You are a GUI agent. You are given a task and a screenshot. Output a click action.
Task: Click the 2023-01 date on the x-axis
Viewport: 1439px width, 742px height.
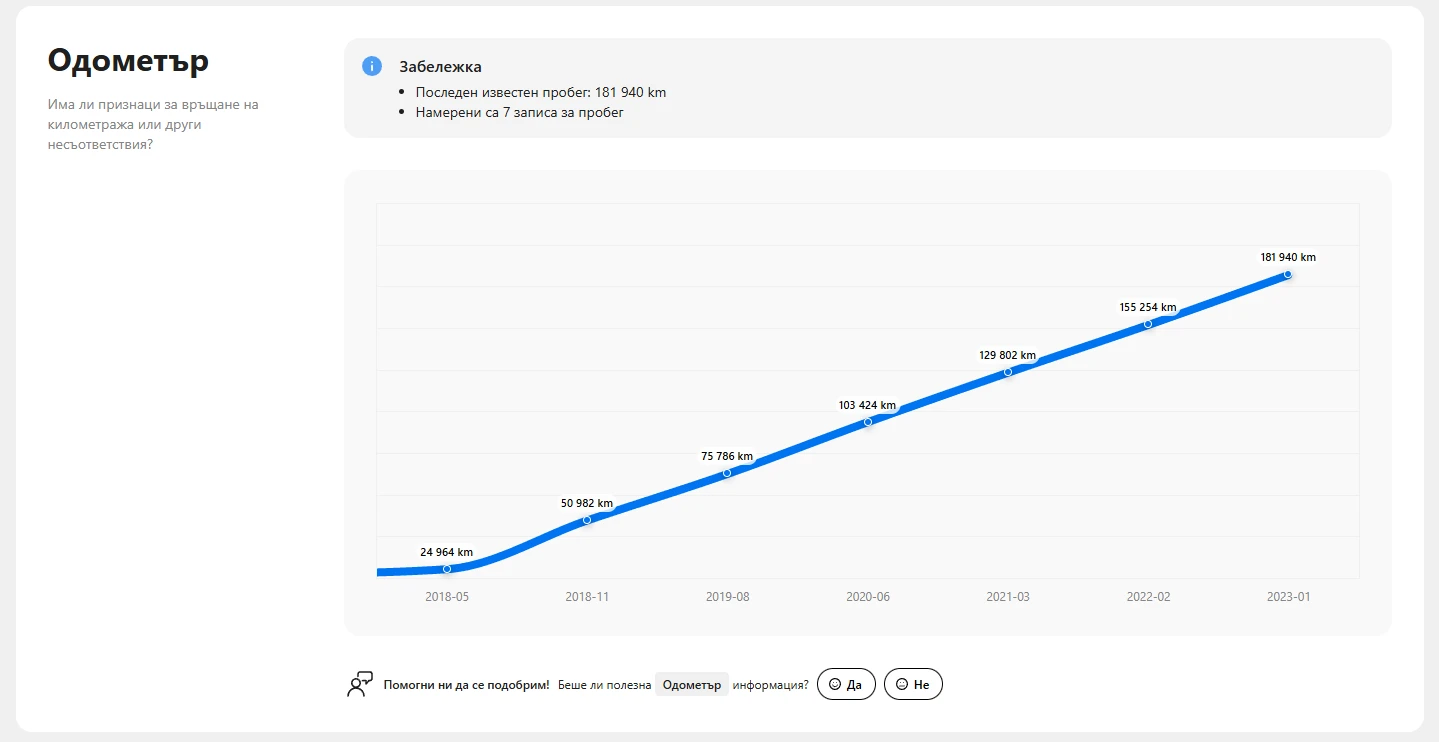[x=1288, y=597]
